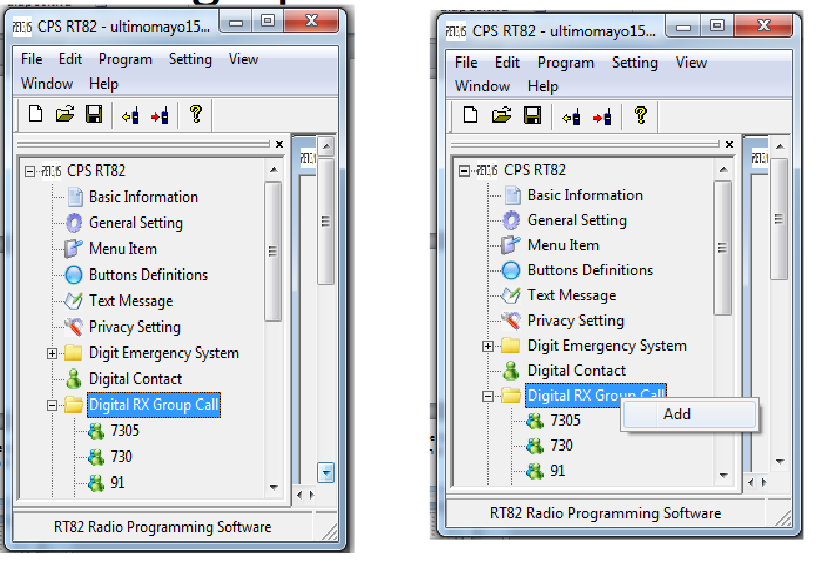Open Program menu in left window

pos(125,59)
